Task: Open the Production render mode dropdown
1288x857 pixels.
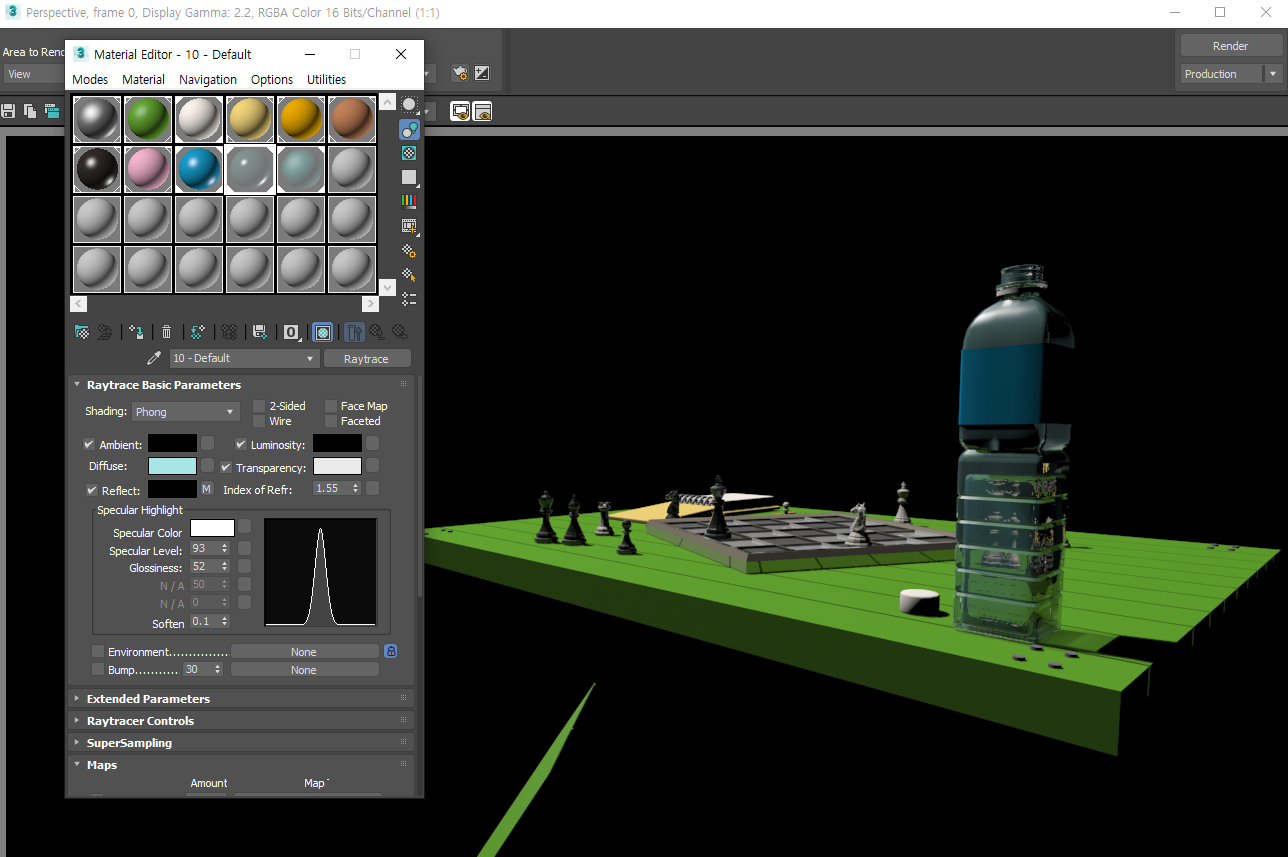Action: point(1230,74)
